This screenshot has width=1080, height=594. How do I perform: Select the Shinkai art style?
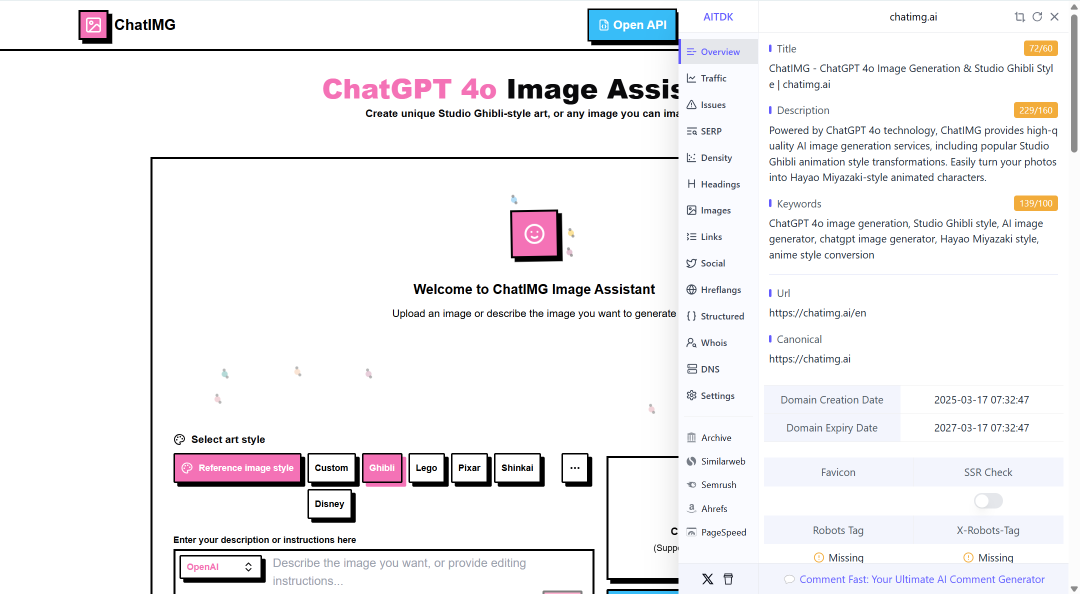(517, 468)
